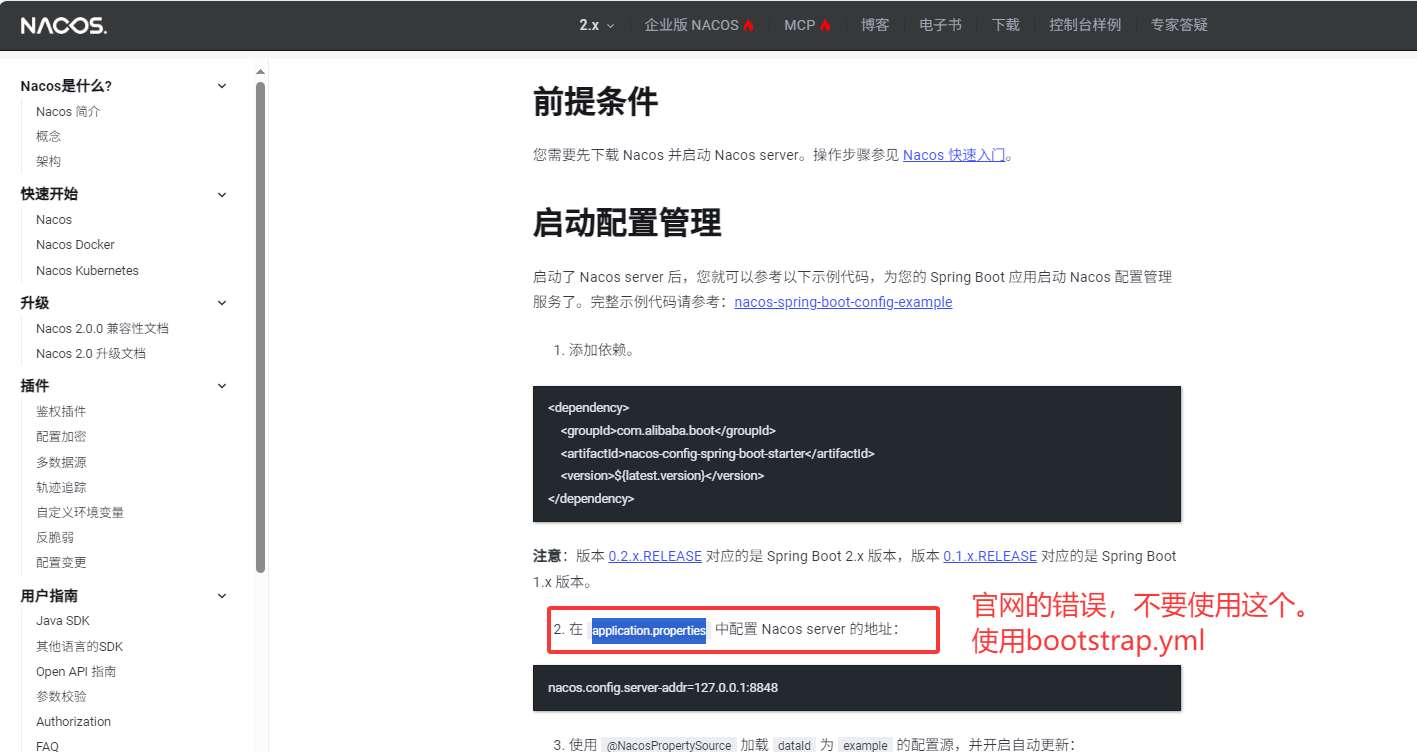Screen dimensions: 1417x752
Task: Open Authorization in the sidebar
Action: click(73, 721)
